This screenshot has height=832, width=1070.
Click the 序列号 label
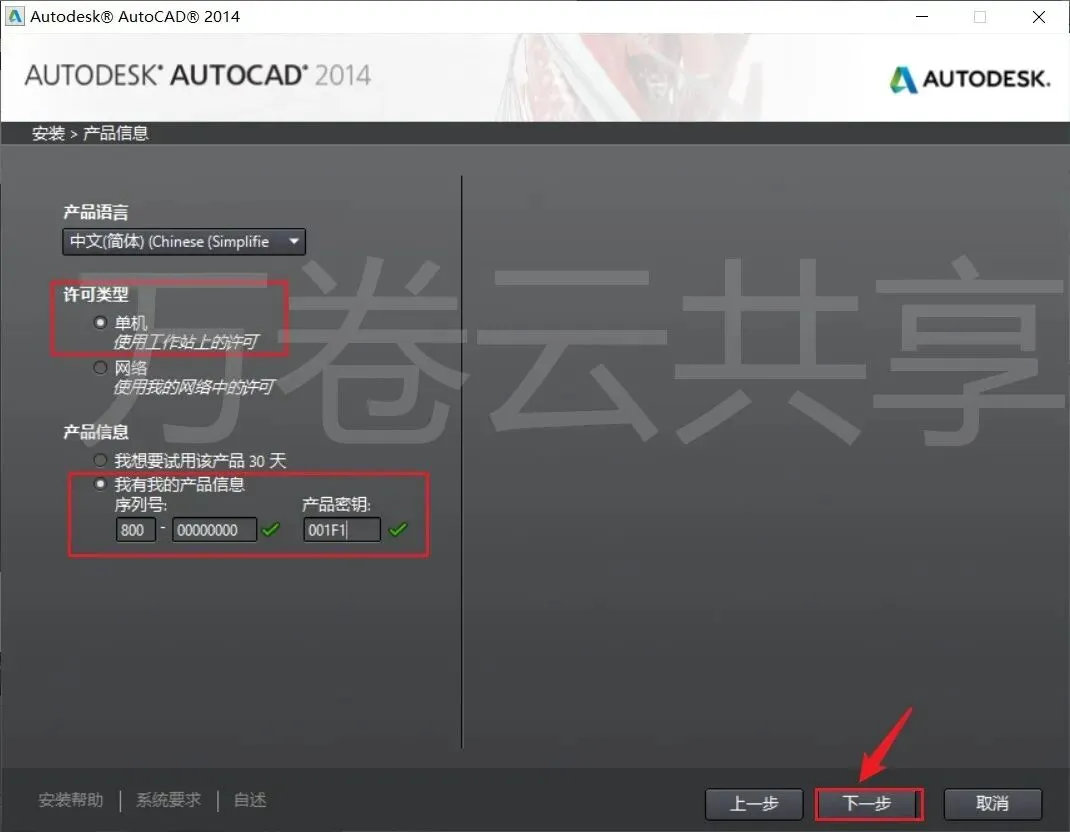141,505
